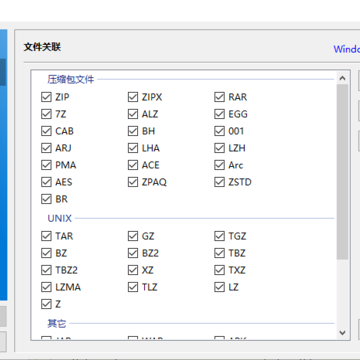Uncheck the LZMA checkbox
This screenshot has width=360, height=360.
coord(46,287)
